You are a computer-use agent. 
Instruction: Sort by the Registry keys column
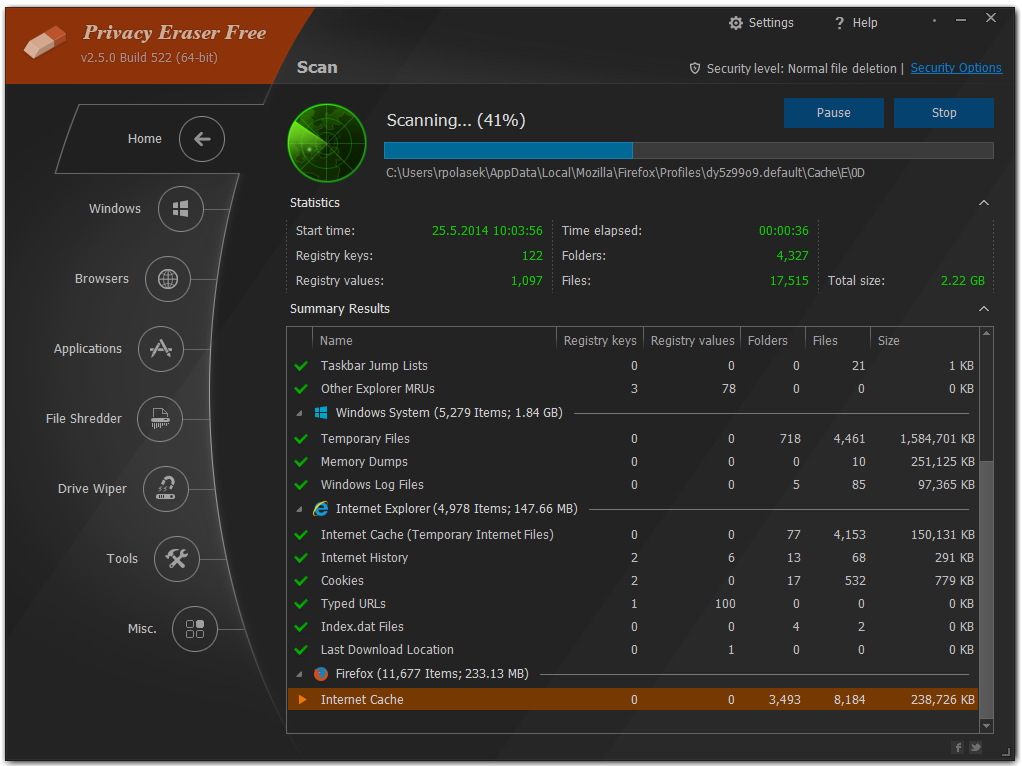tap(600, 340)
